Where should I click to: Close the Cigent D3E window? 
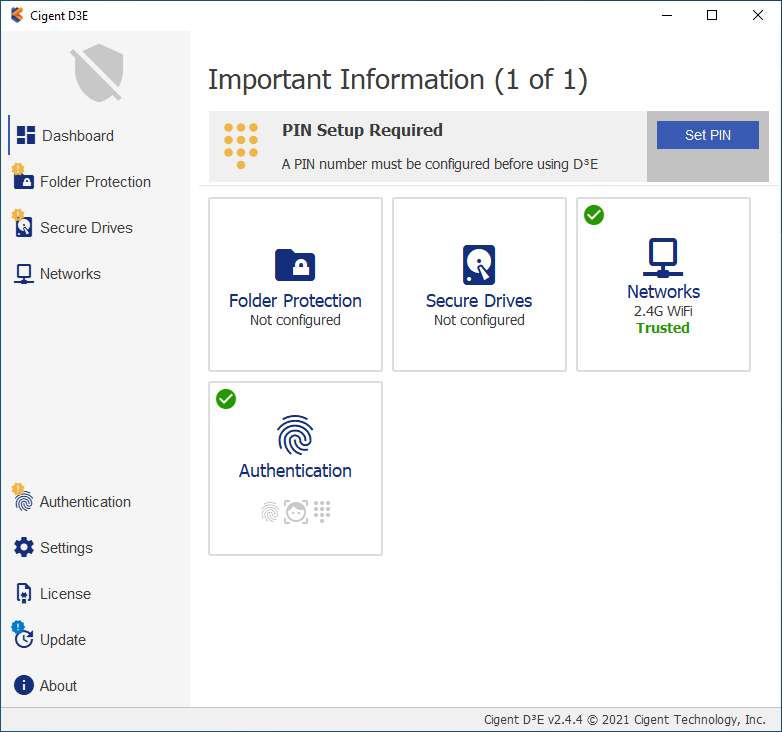pos(758,15)
